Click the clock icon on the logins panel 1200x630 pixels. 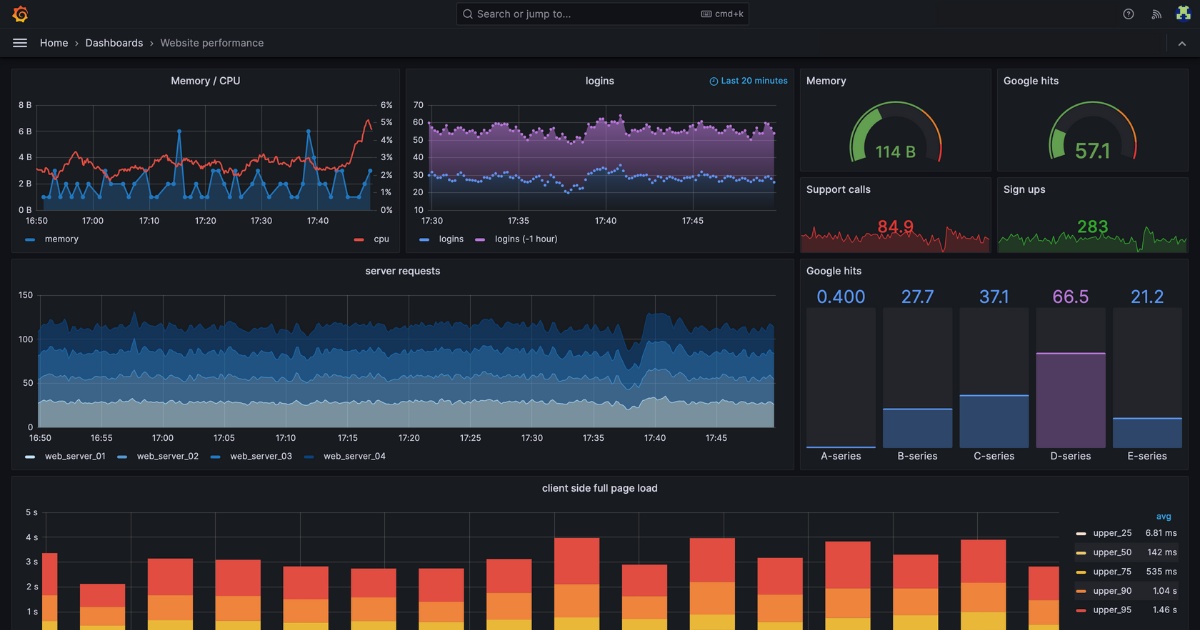(x=712, y=81)
